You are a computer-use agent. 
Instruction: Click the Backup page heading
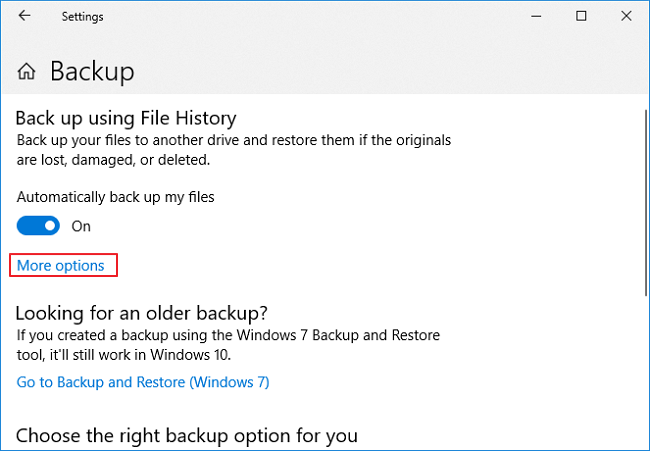pos(92,72)
